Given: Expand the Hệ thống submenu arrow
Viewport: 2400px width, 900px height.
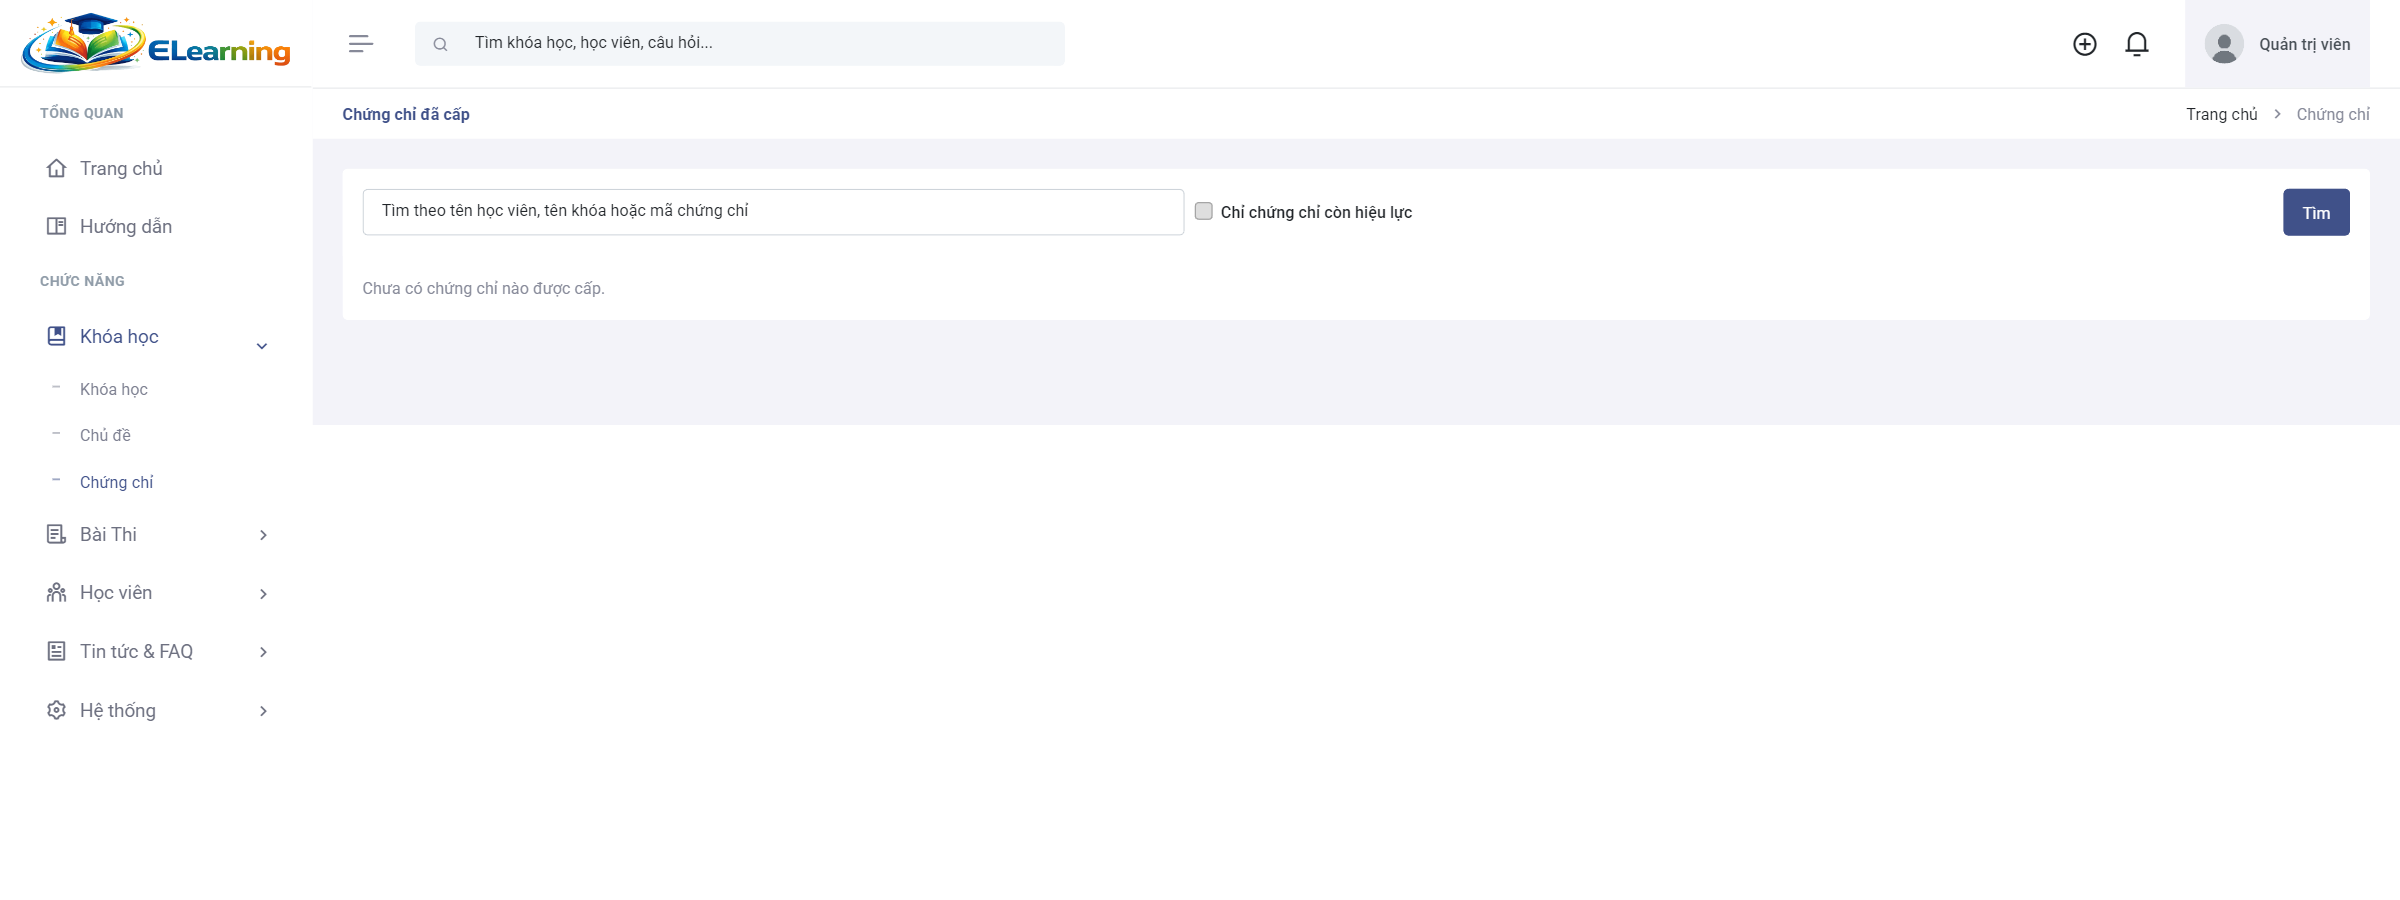Looking at the screenshot, I should coord(263,711).
